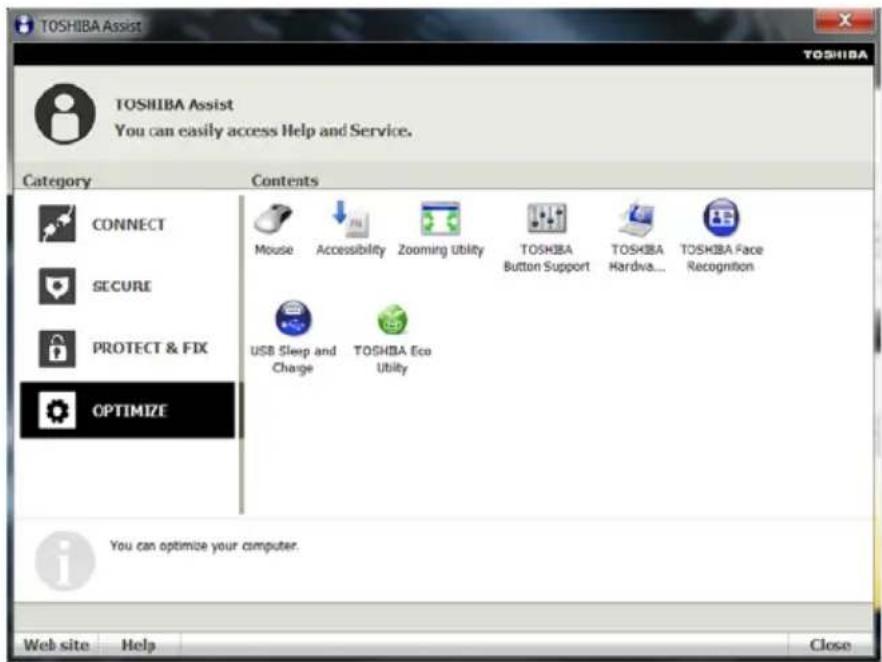Open the Mouse settings icon
Viewport: 882px width, 662px height.
tap(273, 218)
